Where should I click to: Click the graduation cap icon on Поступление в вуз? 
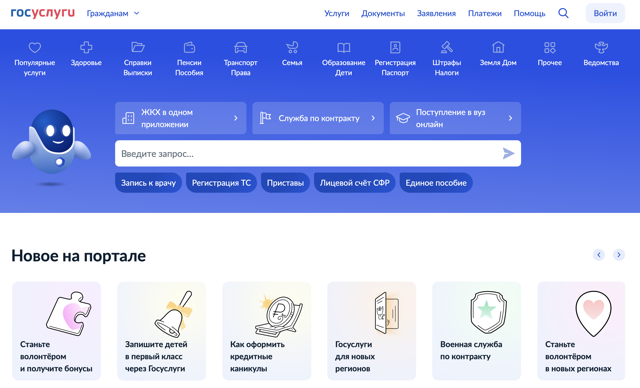(x=403, y=118)
